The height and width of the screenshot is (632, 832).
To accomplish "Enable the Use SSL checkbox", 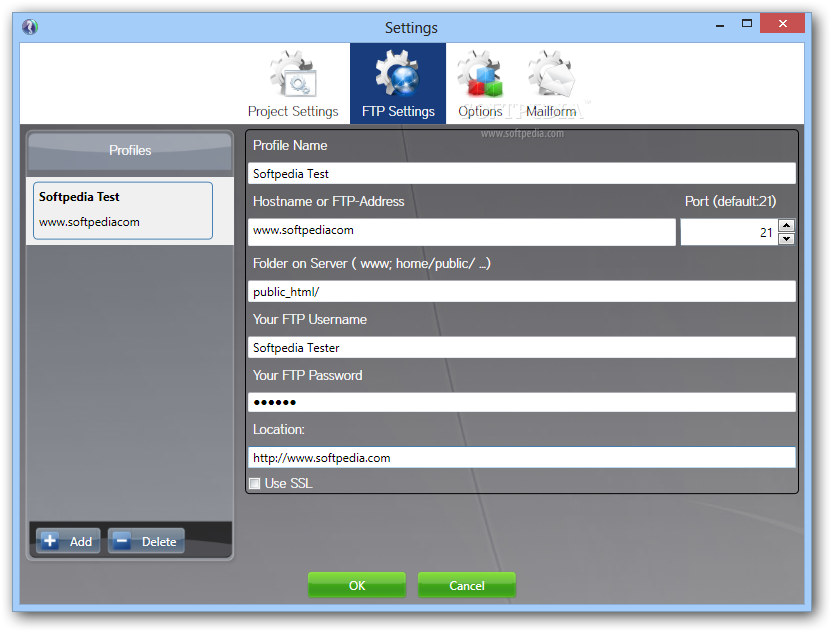I will coord(255,483).
